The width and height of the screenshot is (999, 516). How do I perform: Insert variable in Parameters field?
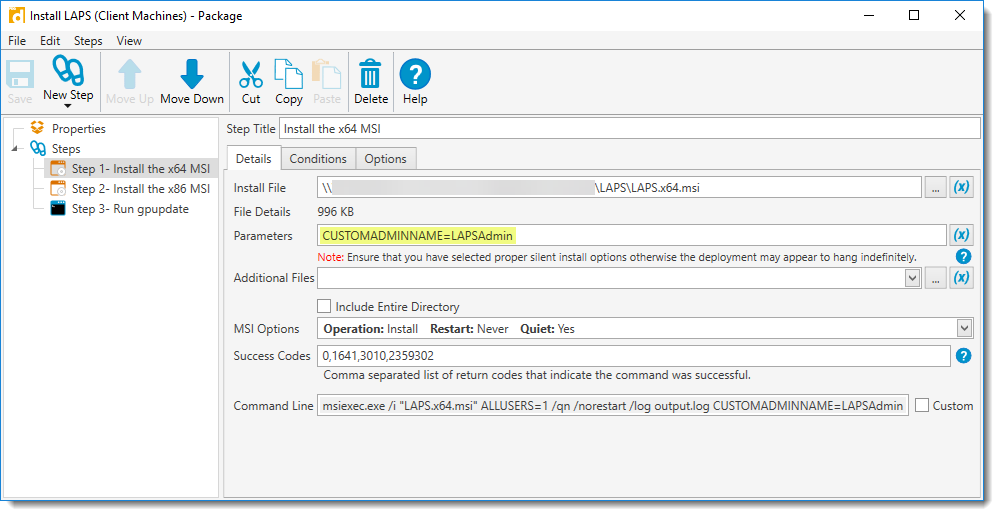pos(961,235)
